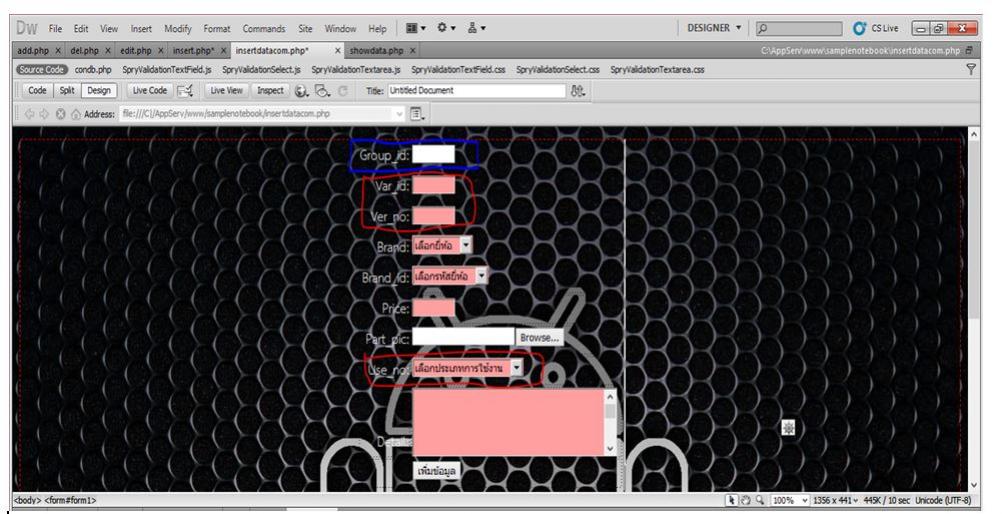The width and height of the screenshot is (1002, 514).
Task: Toggle Live Code options checklist icon
Action: click(185, 91)
